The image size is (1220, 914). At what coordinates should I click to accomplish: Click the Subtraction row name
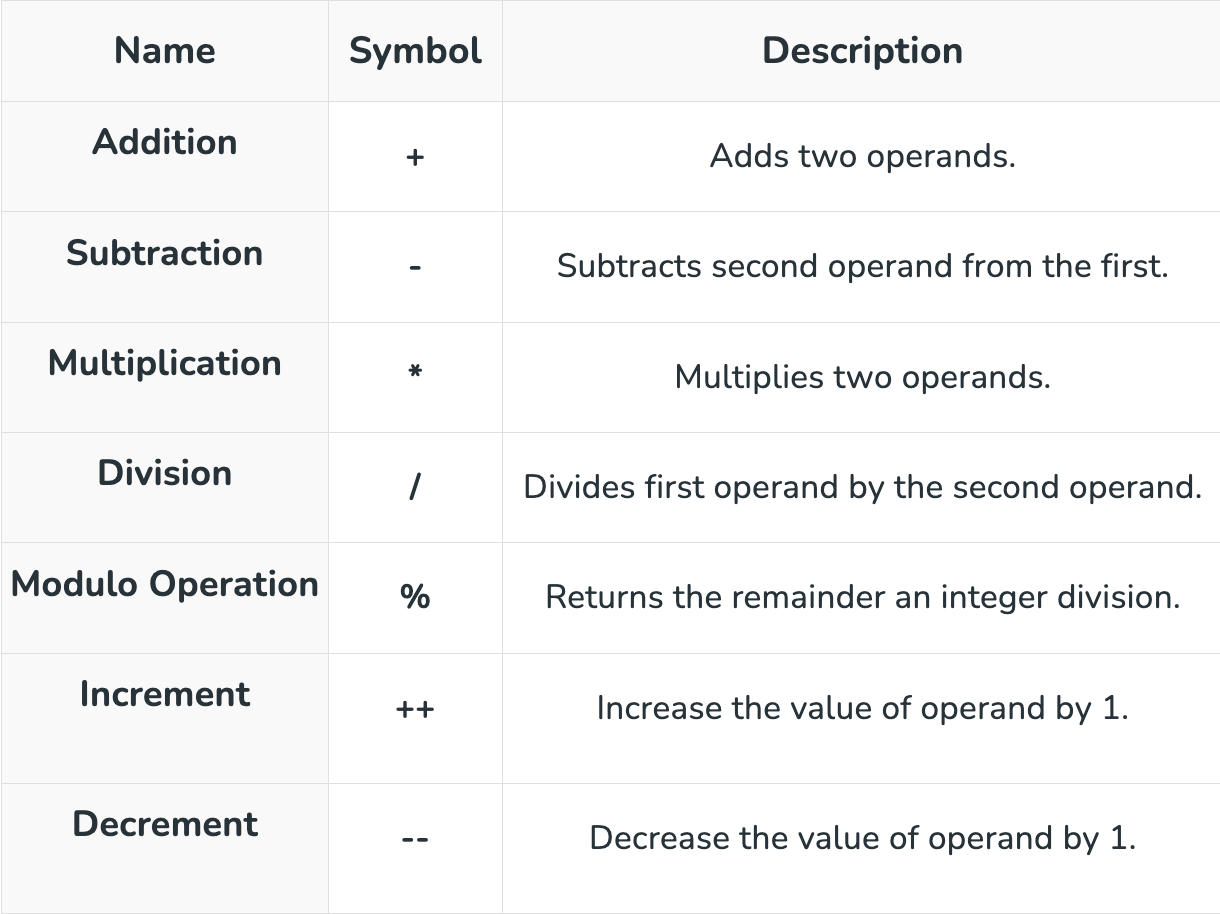point(165,253)
